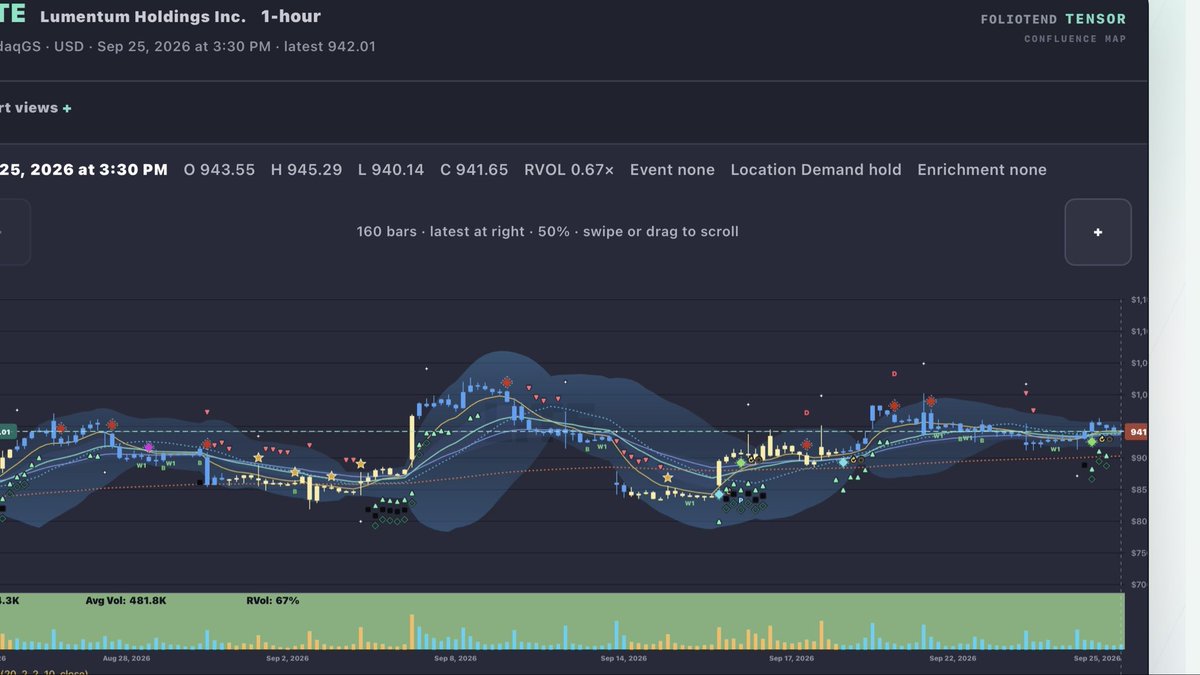The width and height of the screenshot is (1200, 675).
Task: Select red burst marker at the Sep 8 peak
Action: pyautogui.click(x=508, y=382)
